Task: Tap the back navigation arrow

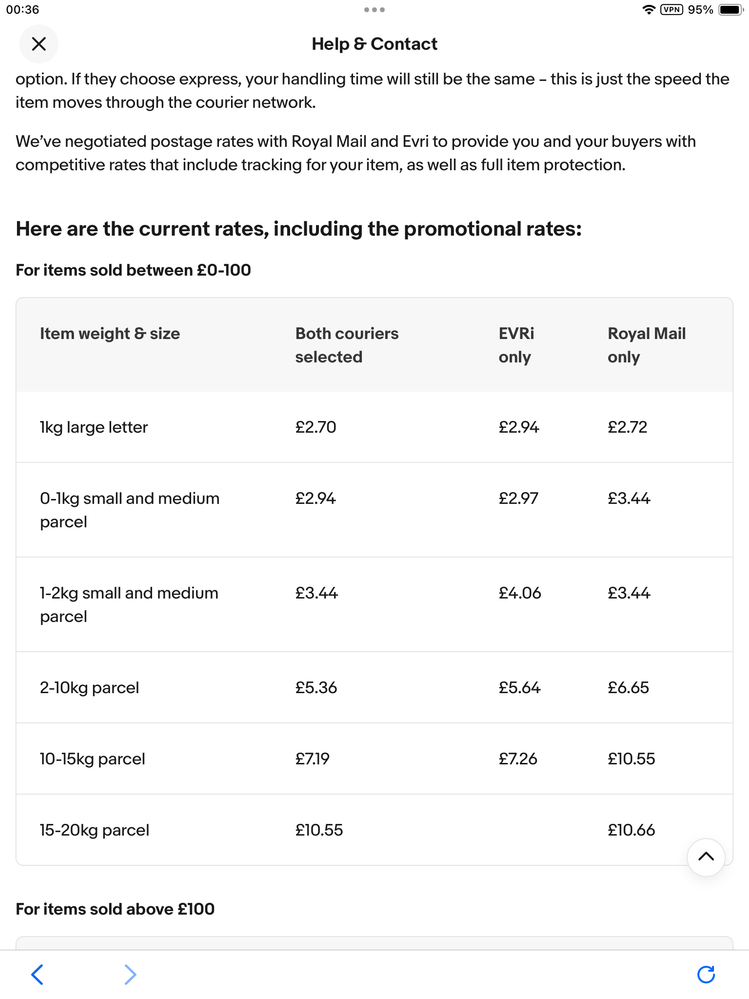Action: (37, 974)
